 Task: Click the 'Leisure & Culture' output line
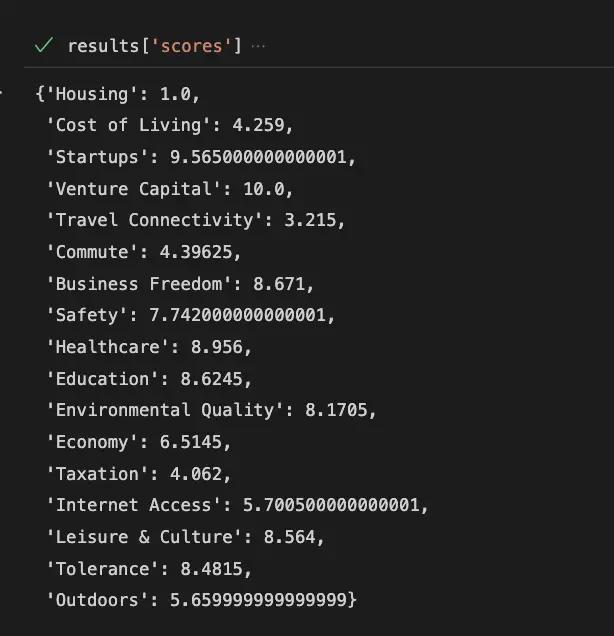185,537
